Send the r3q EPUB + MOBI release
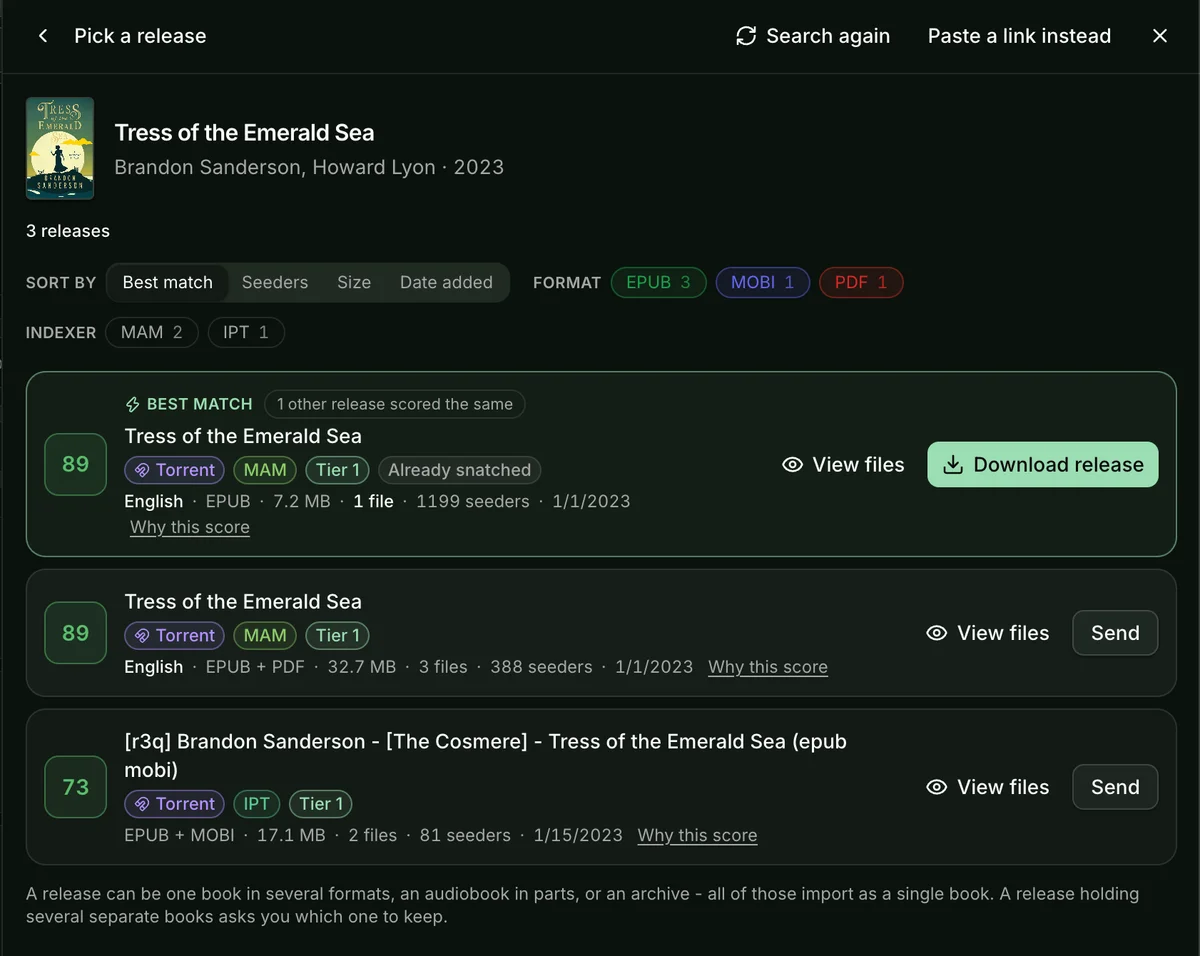Screen dimensions: 1200x956 click(x=1115, y=787)
